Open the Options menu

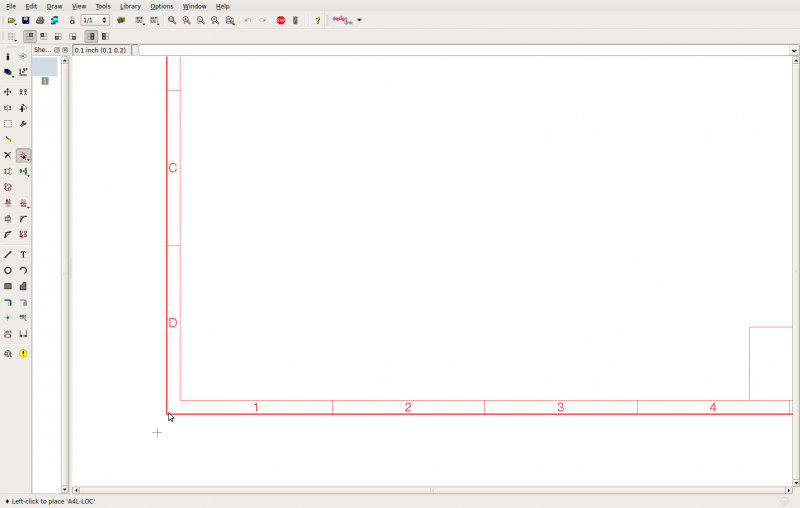161,6
